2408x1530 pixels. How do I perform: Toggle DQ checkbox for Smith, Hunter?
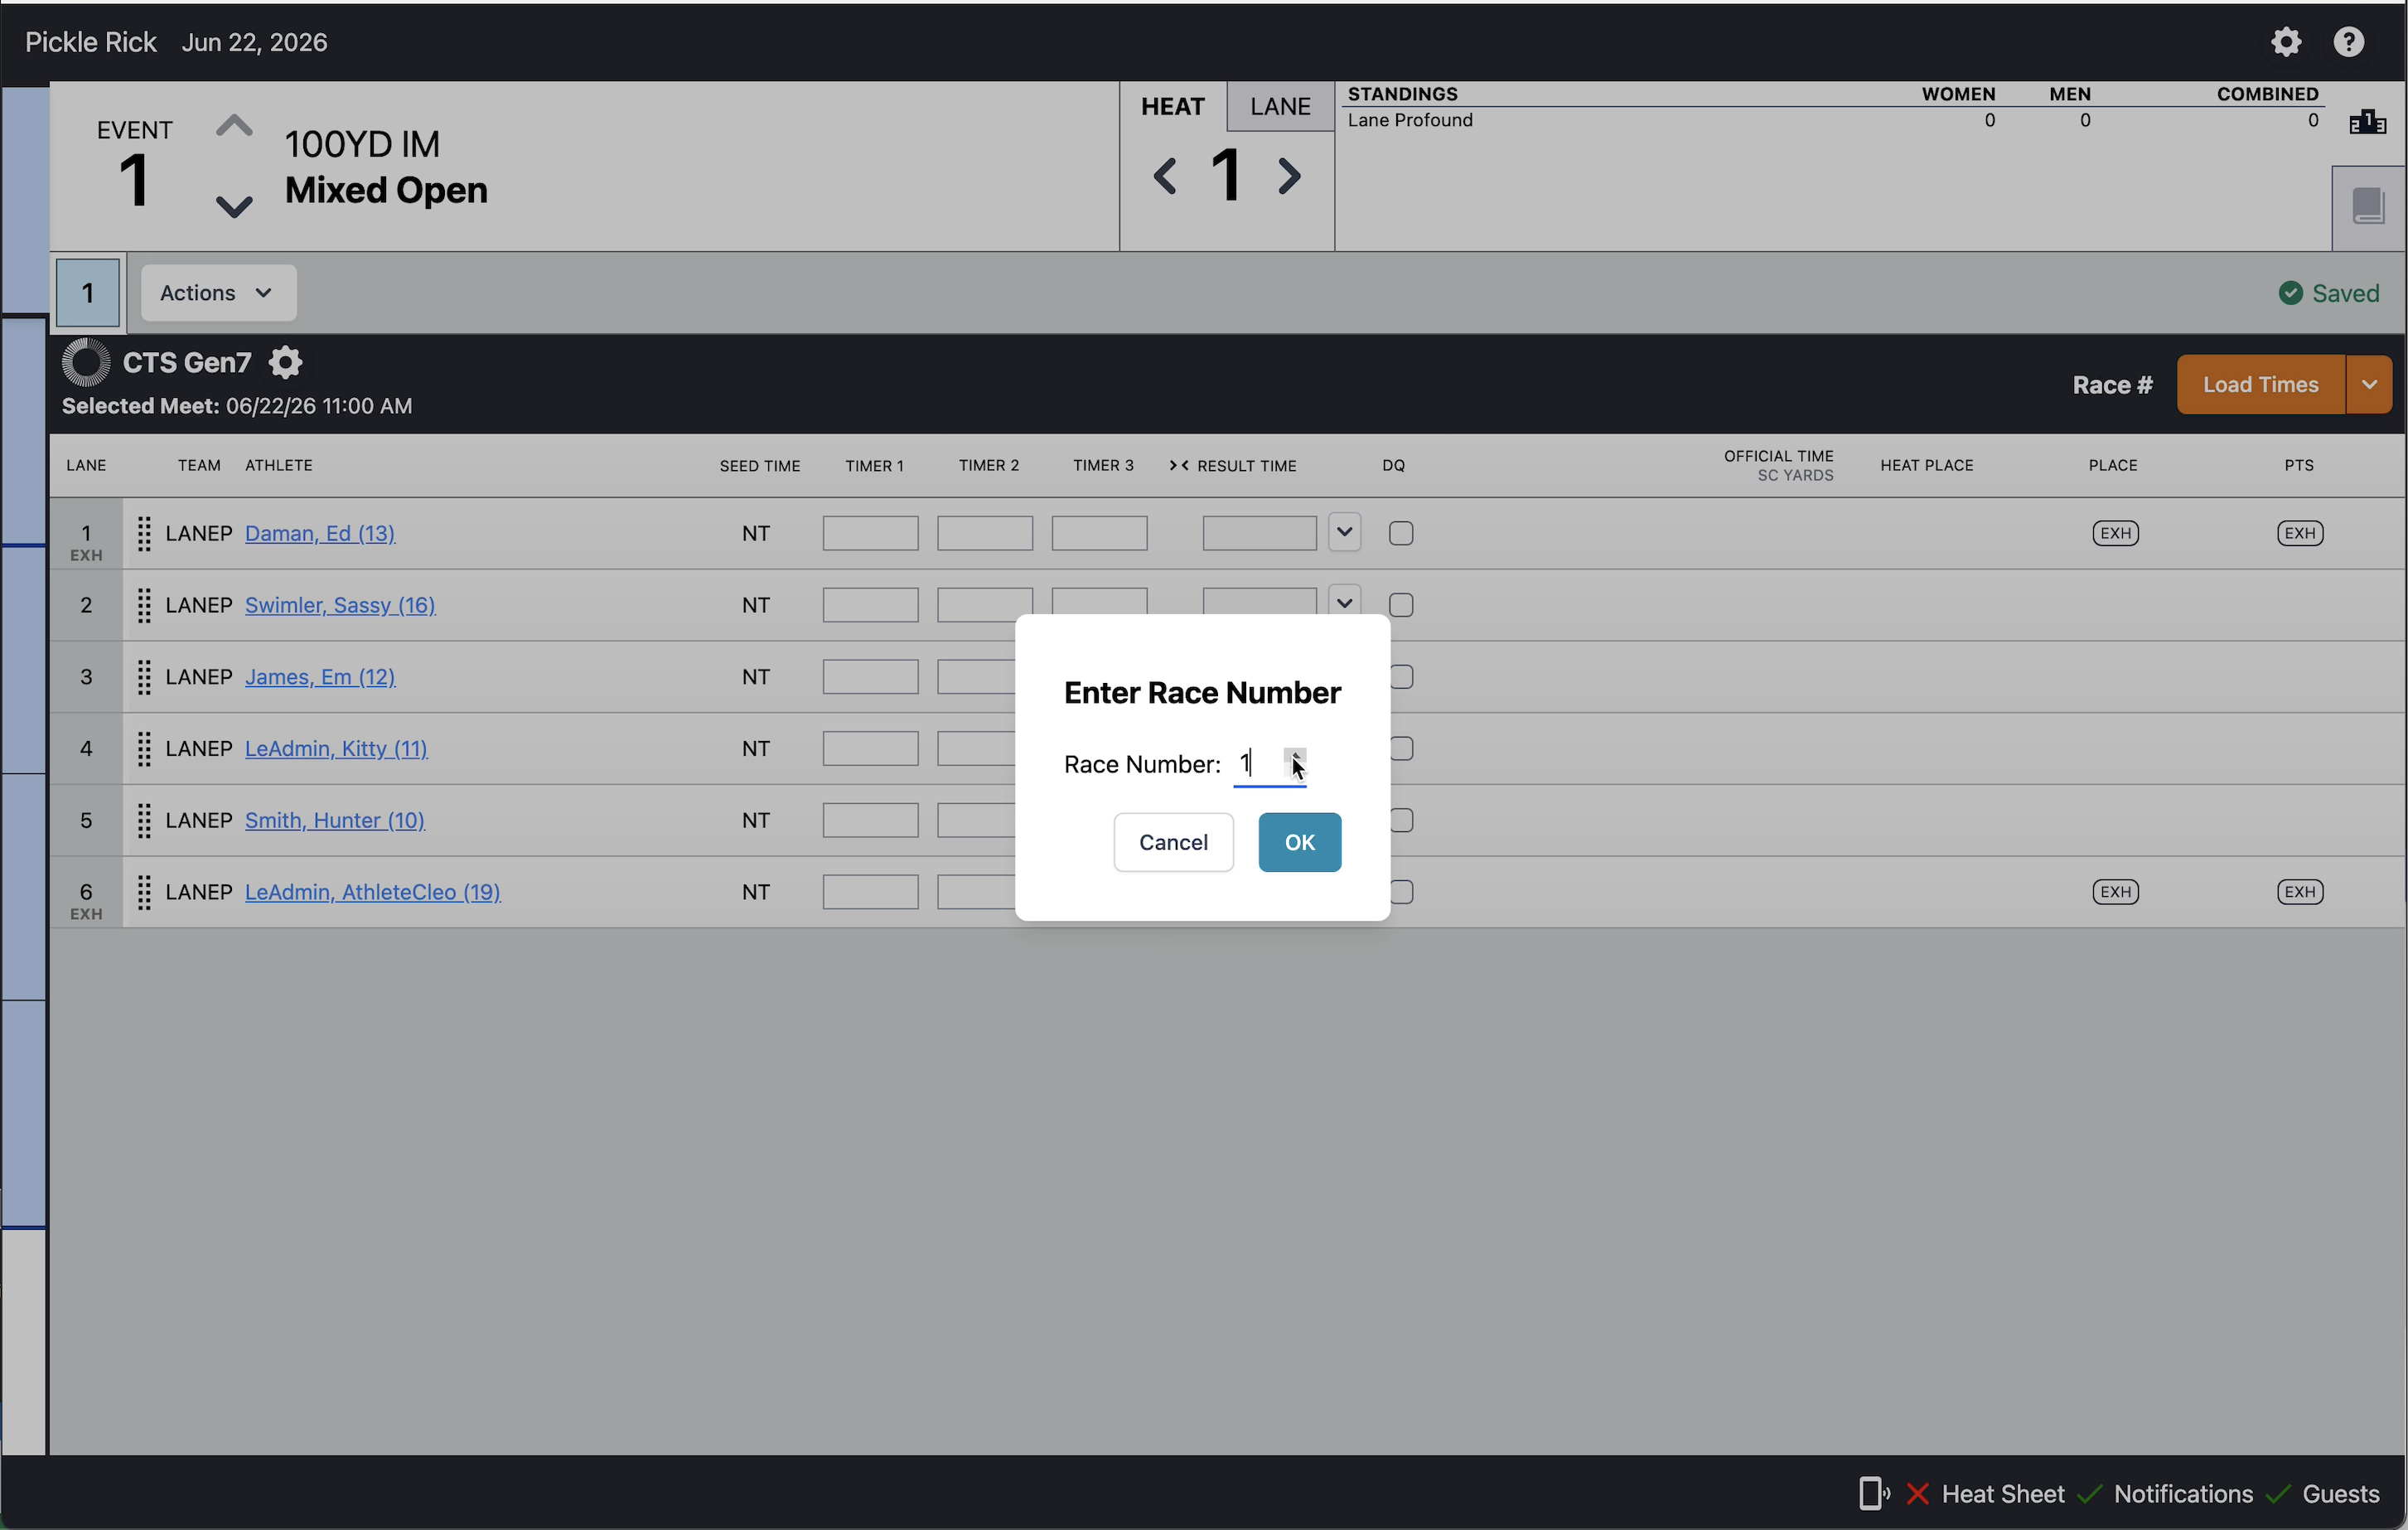(1401, 820)
